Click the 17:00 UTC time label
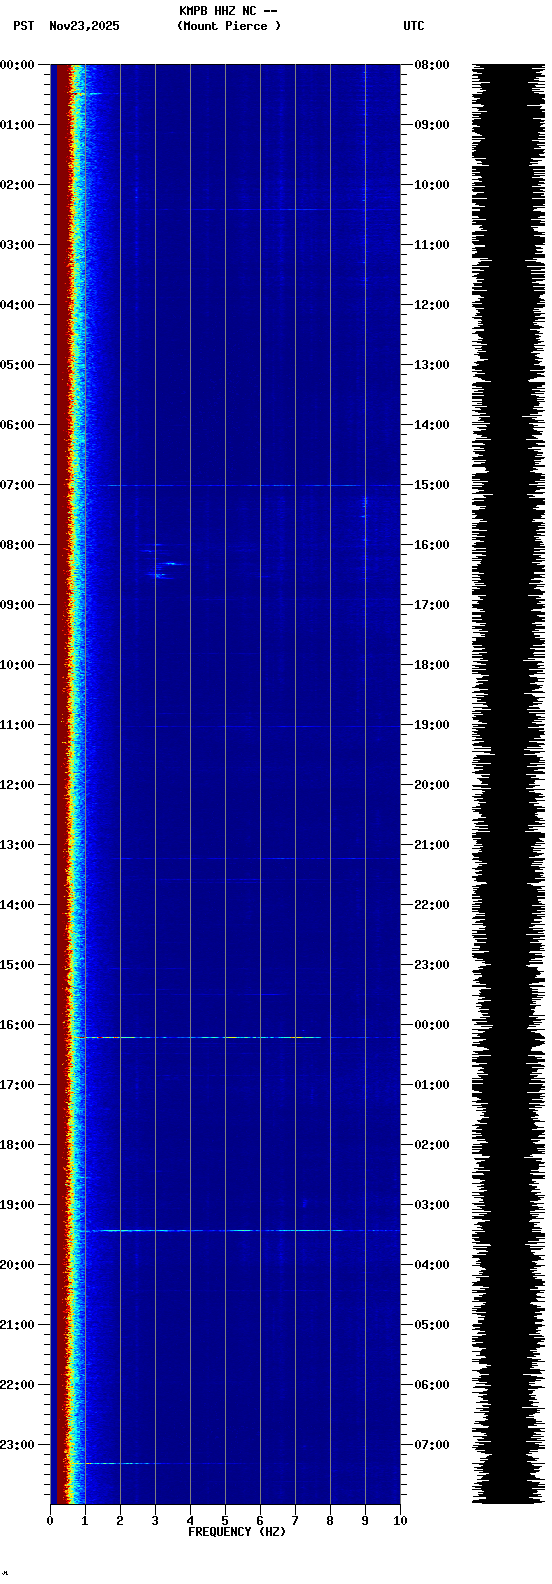552x1584 pixels. click(432, 605)
